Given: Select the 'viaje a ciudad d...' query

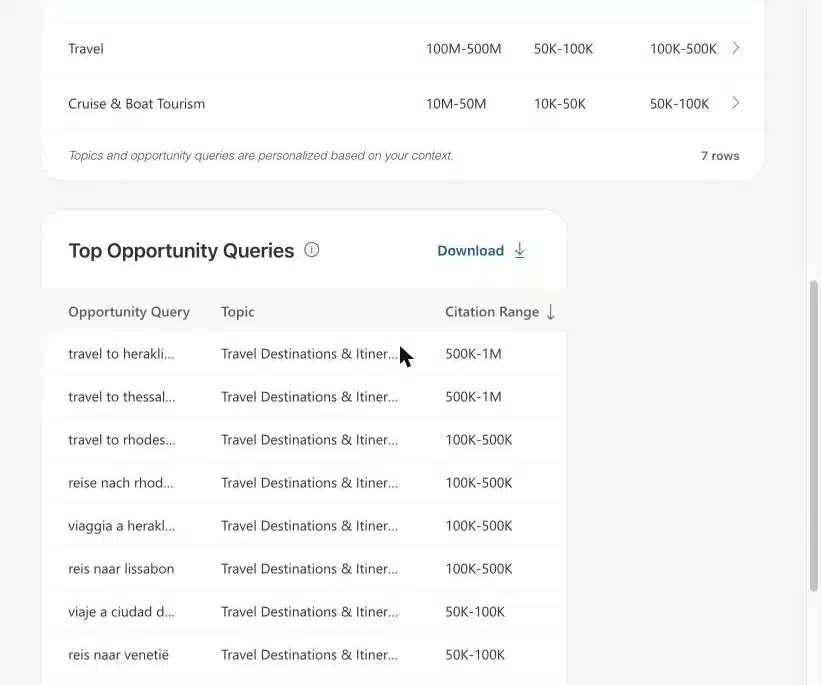Looking at the screenshot, I should [x=121, y=612].
